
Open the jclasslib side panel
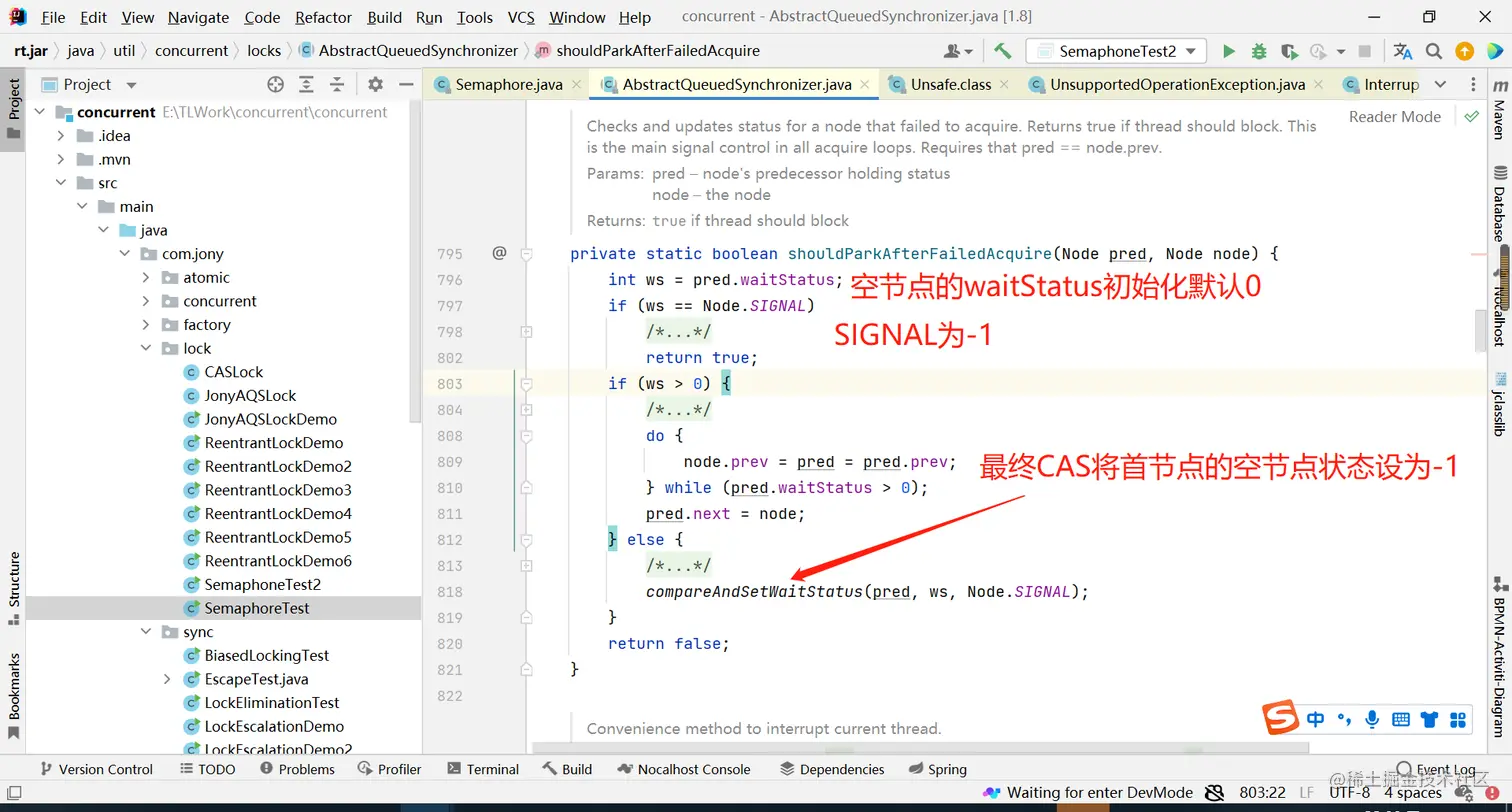coord(1499,405)
